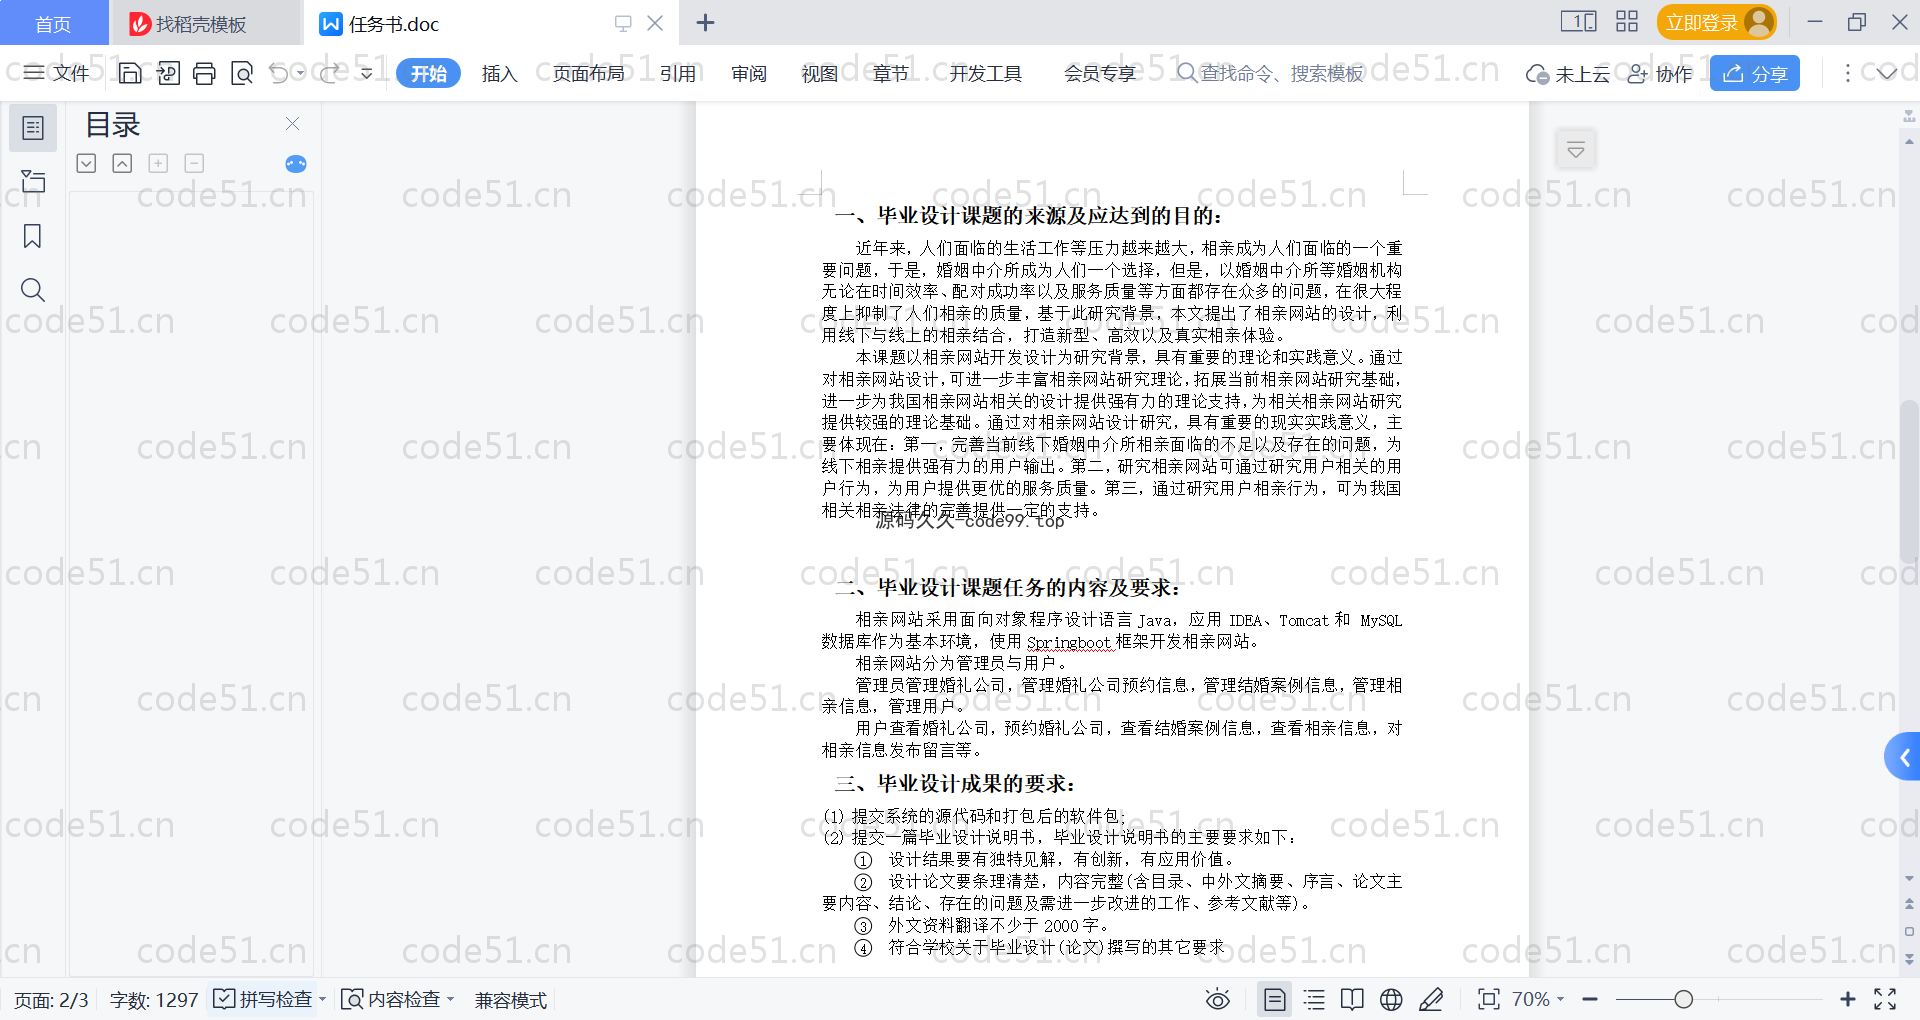Click the blue smart outline icon in 目录 panel
1920x1020 pixels.
pyautogui.click(x=296, y=164)
